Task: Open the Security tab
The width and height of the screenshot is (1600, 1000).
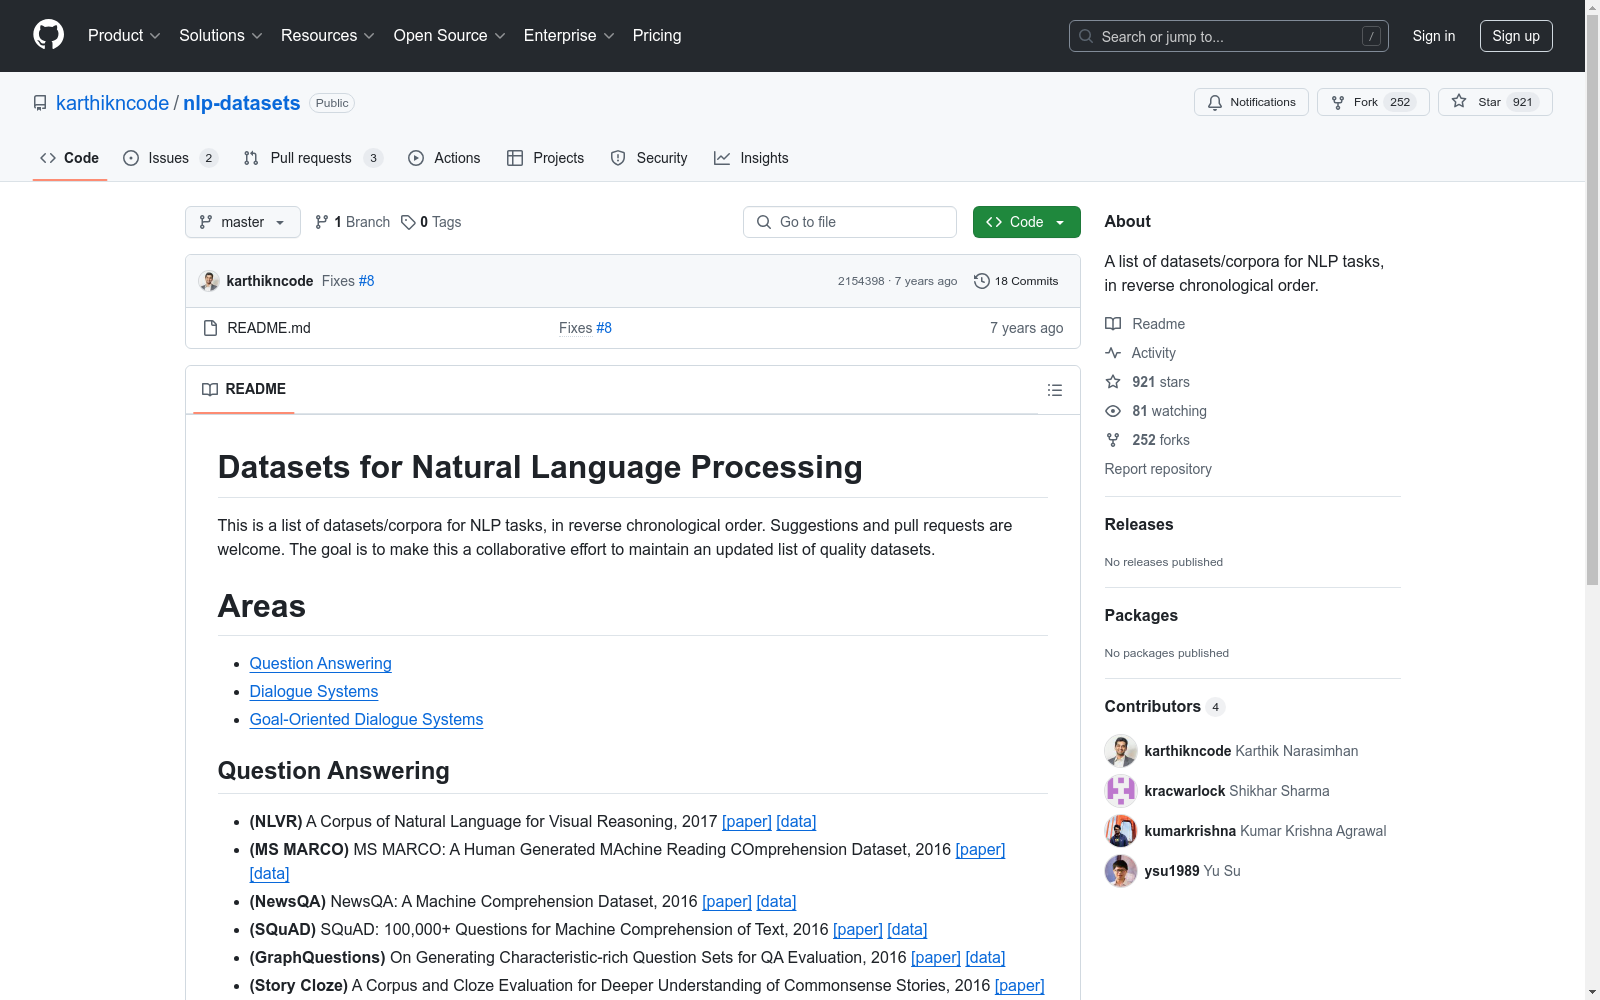Action: [649, 158]
